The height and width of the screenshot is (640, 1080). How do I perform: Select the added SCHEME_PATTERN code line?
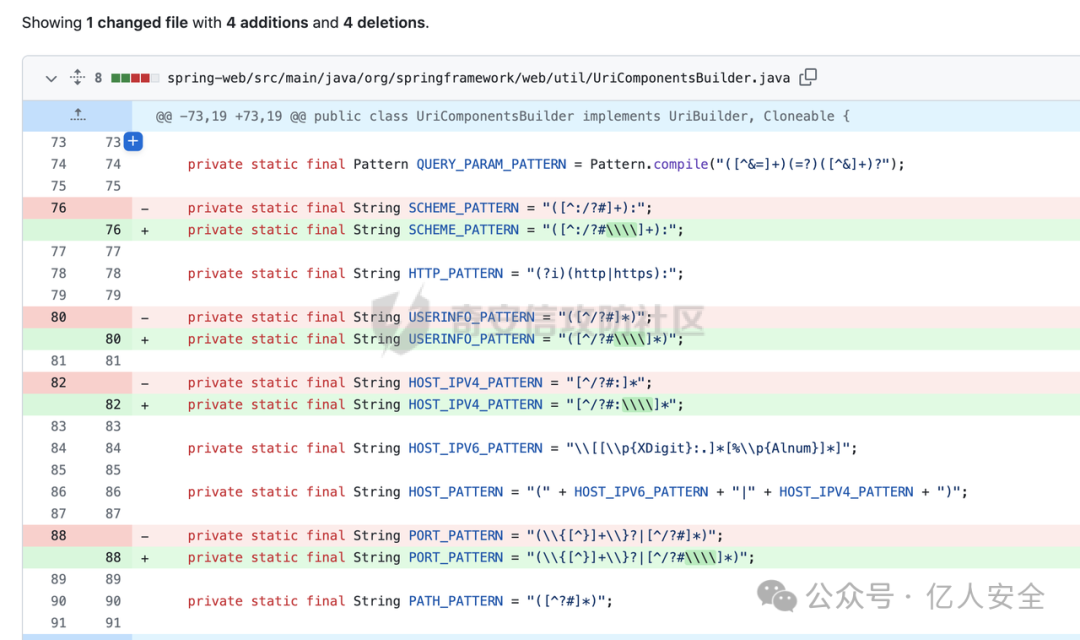[435, 229]
